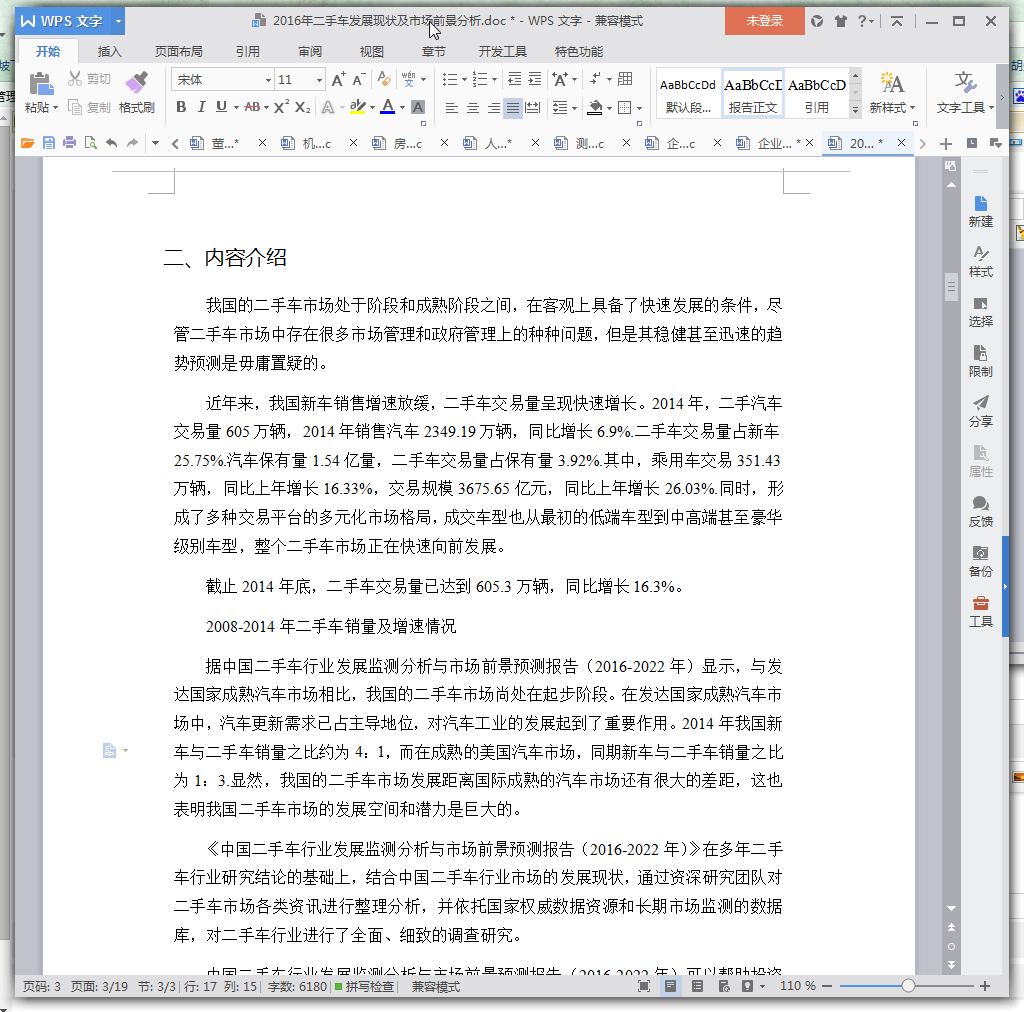Open the 新建 panel in right sidebar
1024x1012 pixels.
[980, 212]
